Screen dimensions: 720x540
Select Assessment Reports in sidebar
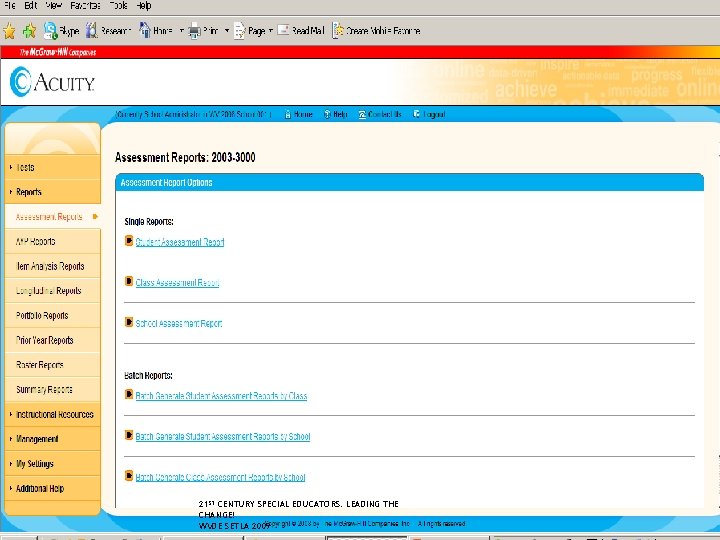tap(53, 217)
